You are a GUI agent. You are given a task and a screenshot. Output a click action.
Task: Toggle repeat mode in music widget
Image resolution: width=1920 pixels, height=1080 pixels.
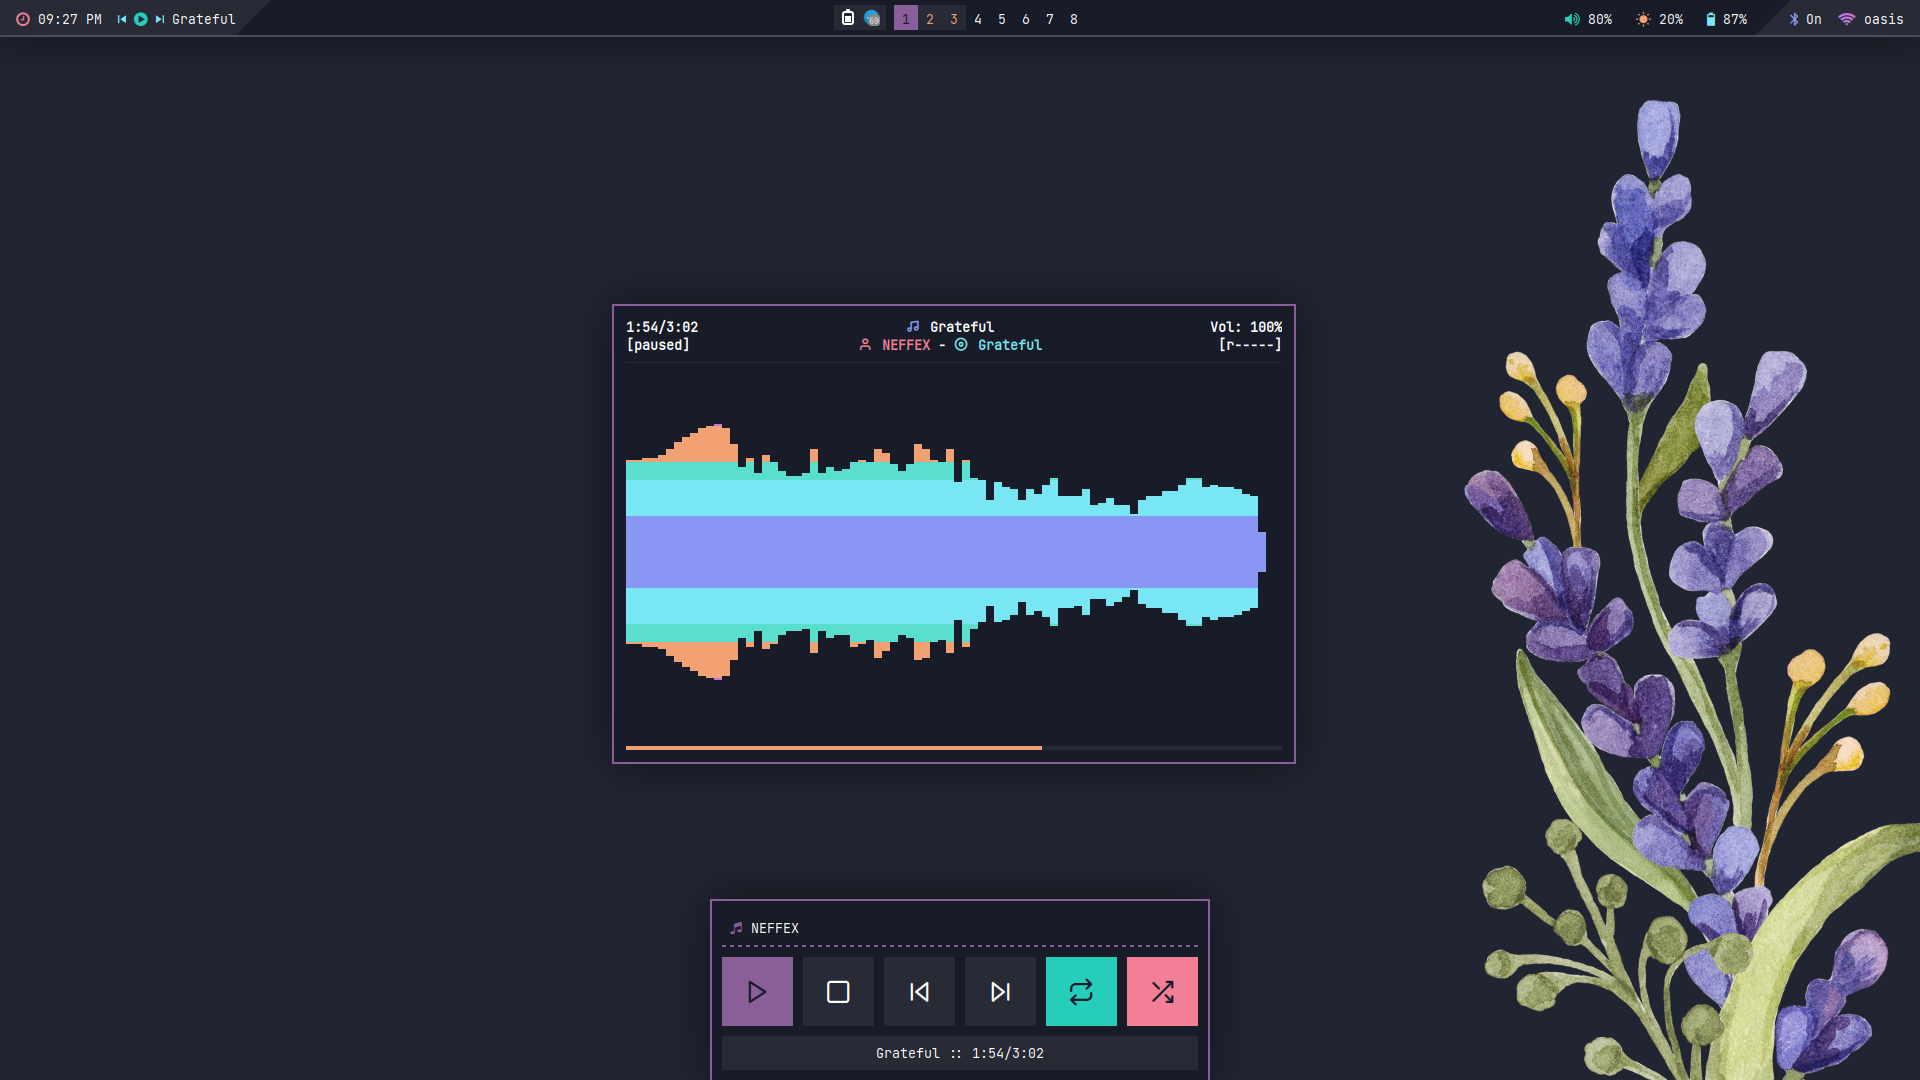point(1081,991)
